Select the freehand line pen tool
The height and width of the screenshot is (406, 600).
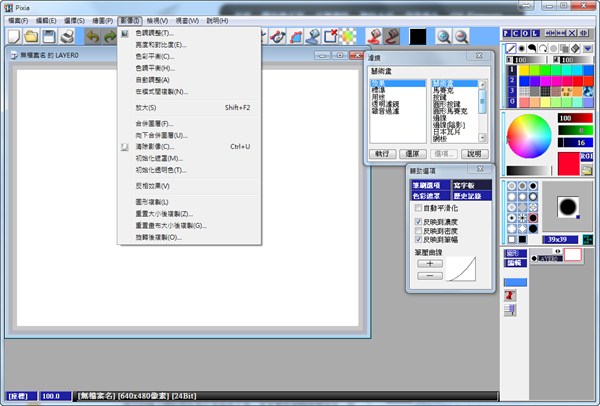[511, 49]
